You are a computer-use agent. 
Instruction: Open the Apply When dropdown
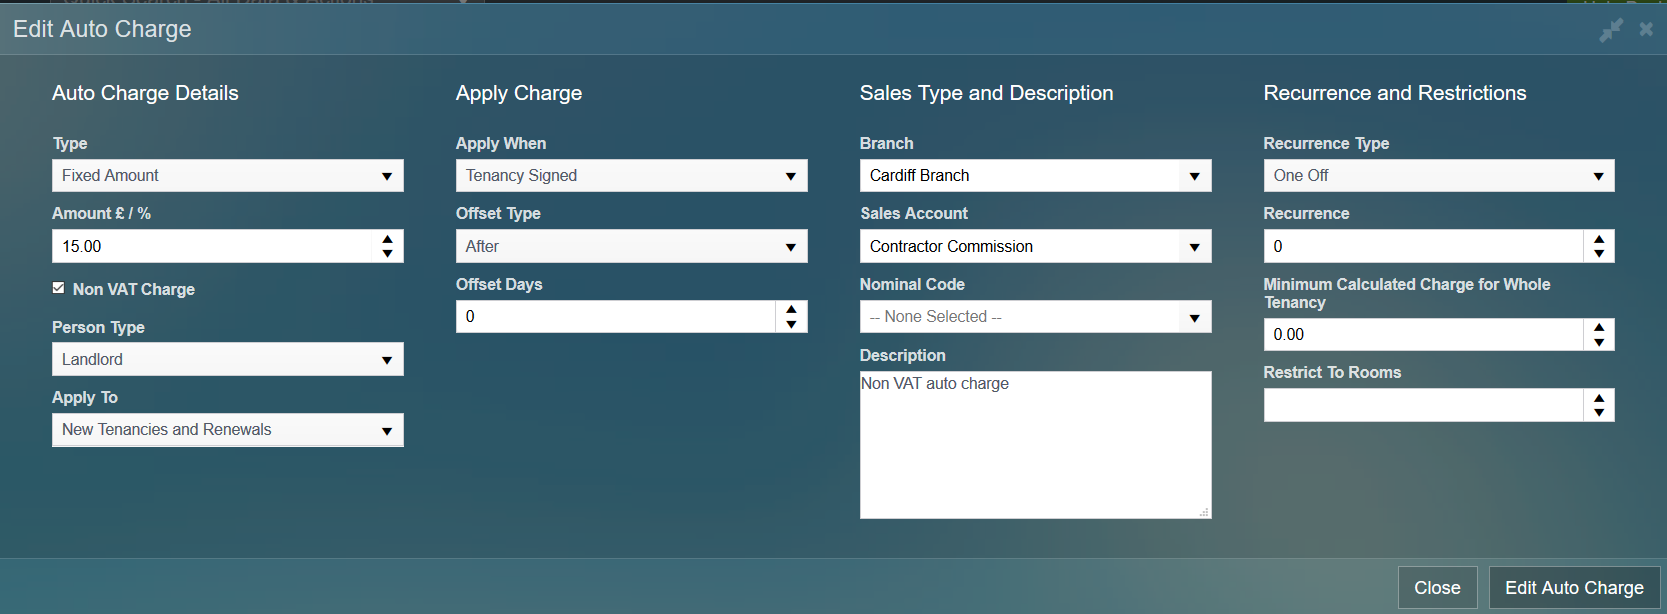pyautogui.click(x=631, y=176)
